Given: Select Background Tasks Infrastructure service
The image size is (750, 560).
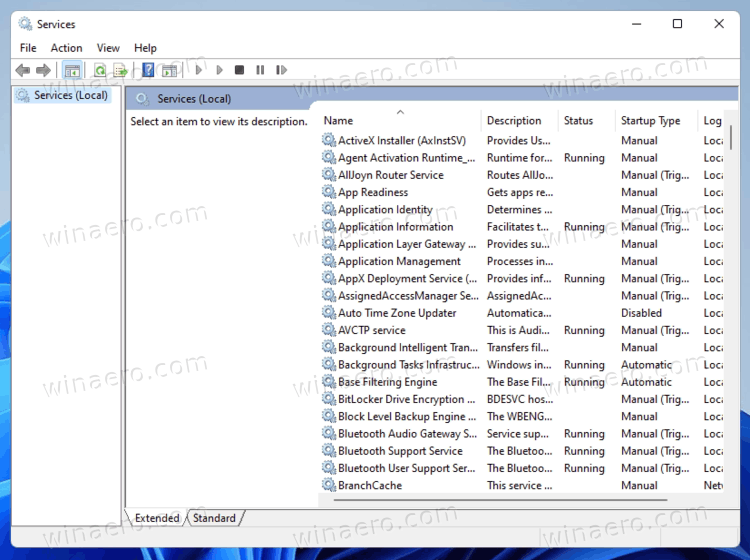Looking at the screenshot, I should tap(521, 364).
